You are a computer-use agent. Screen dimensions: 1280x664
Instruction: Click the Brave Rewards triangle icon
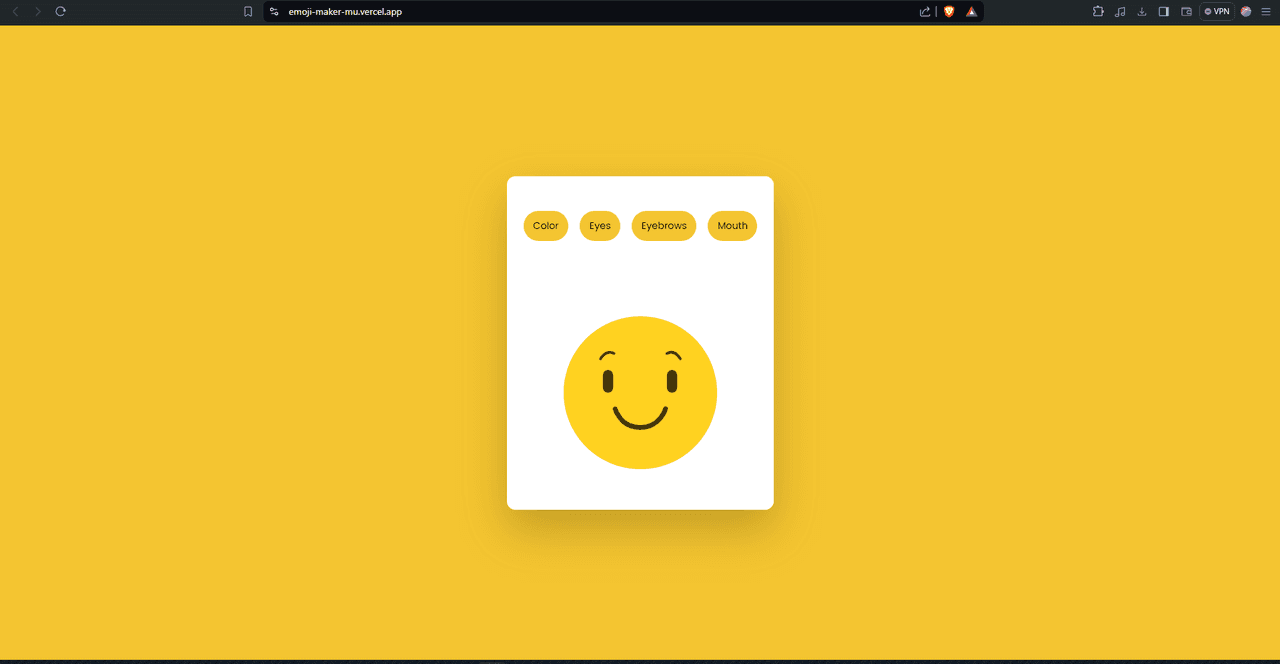point(971,11)
